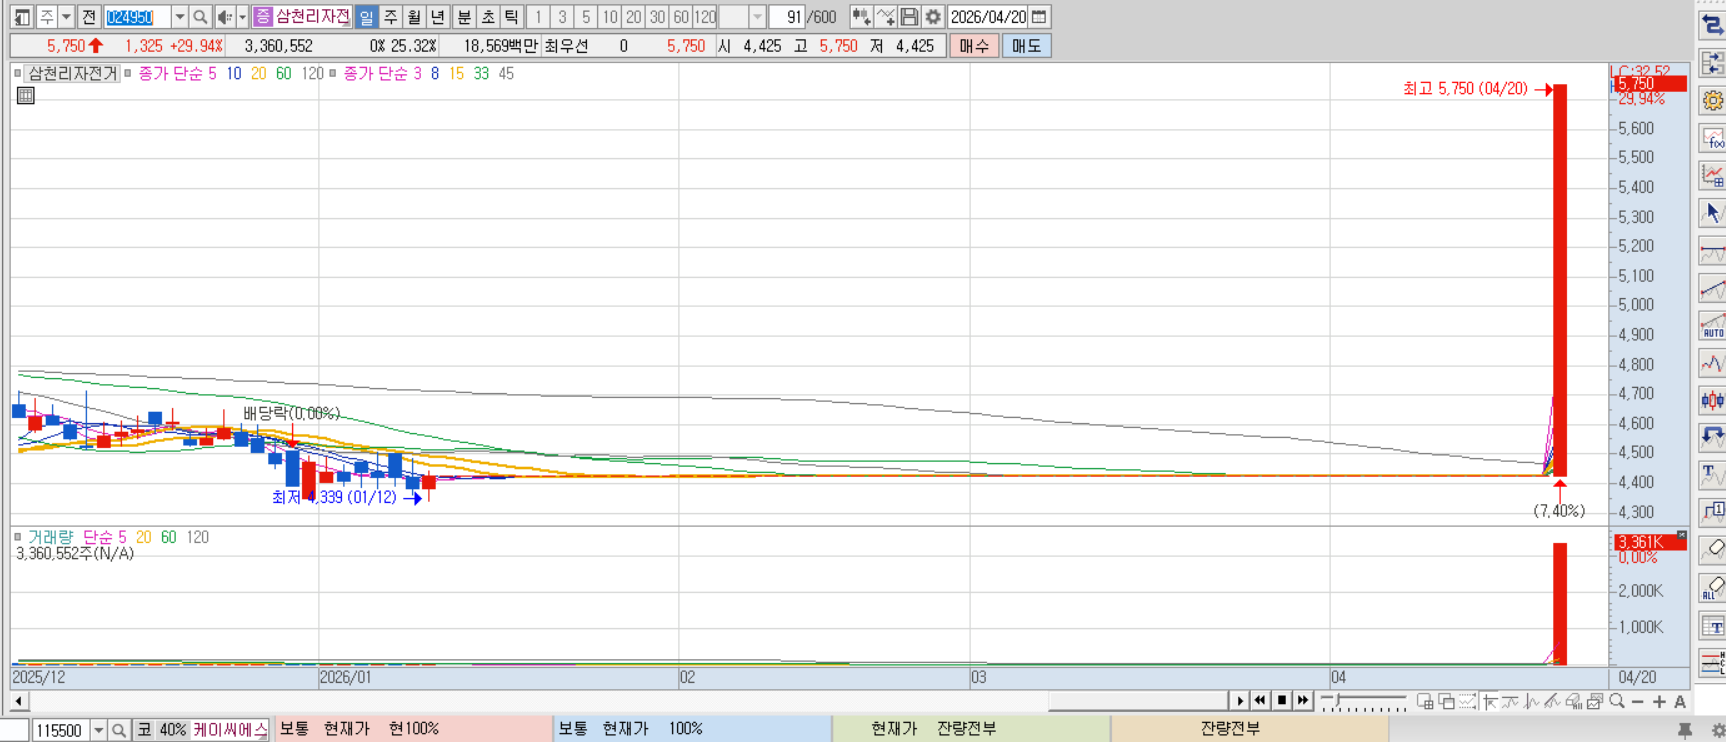Select the 120 interval button in top toolbar

point(705,17)
